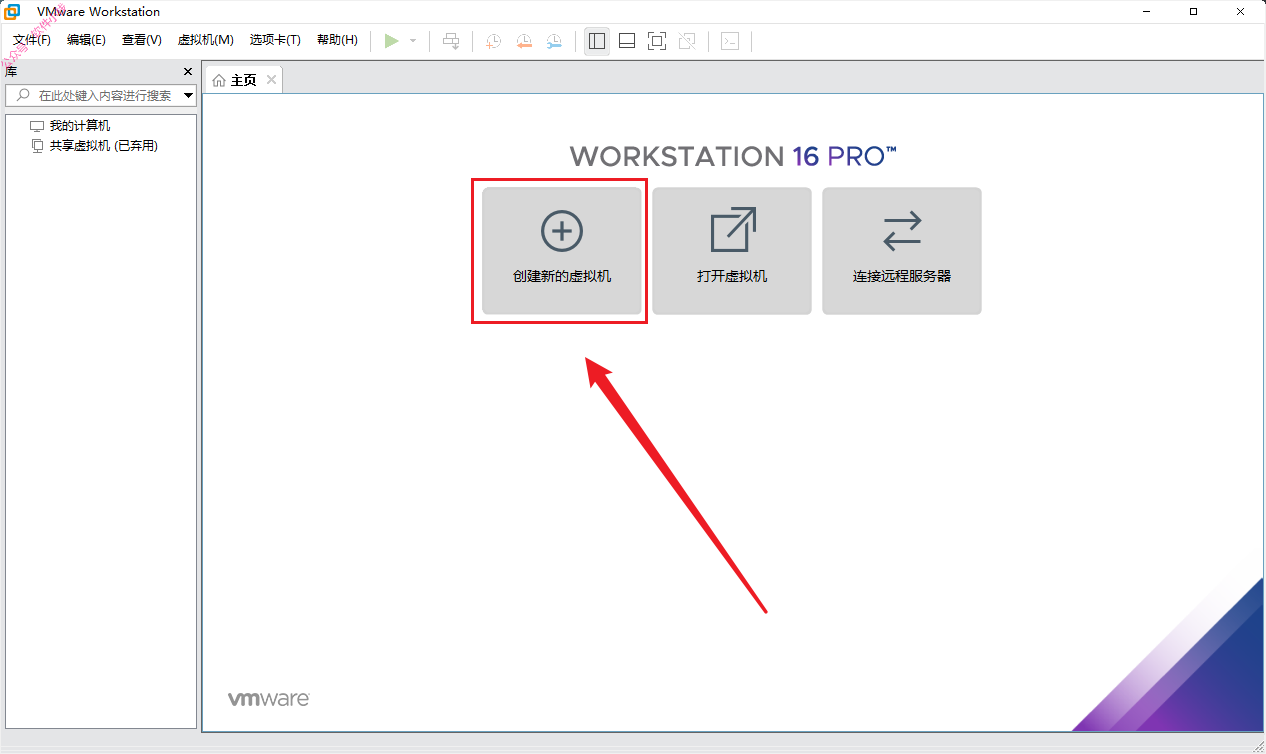Open the 虚拟机(M) menu
Screen dimensions: 1266x754
coord(205,40)
